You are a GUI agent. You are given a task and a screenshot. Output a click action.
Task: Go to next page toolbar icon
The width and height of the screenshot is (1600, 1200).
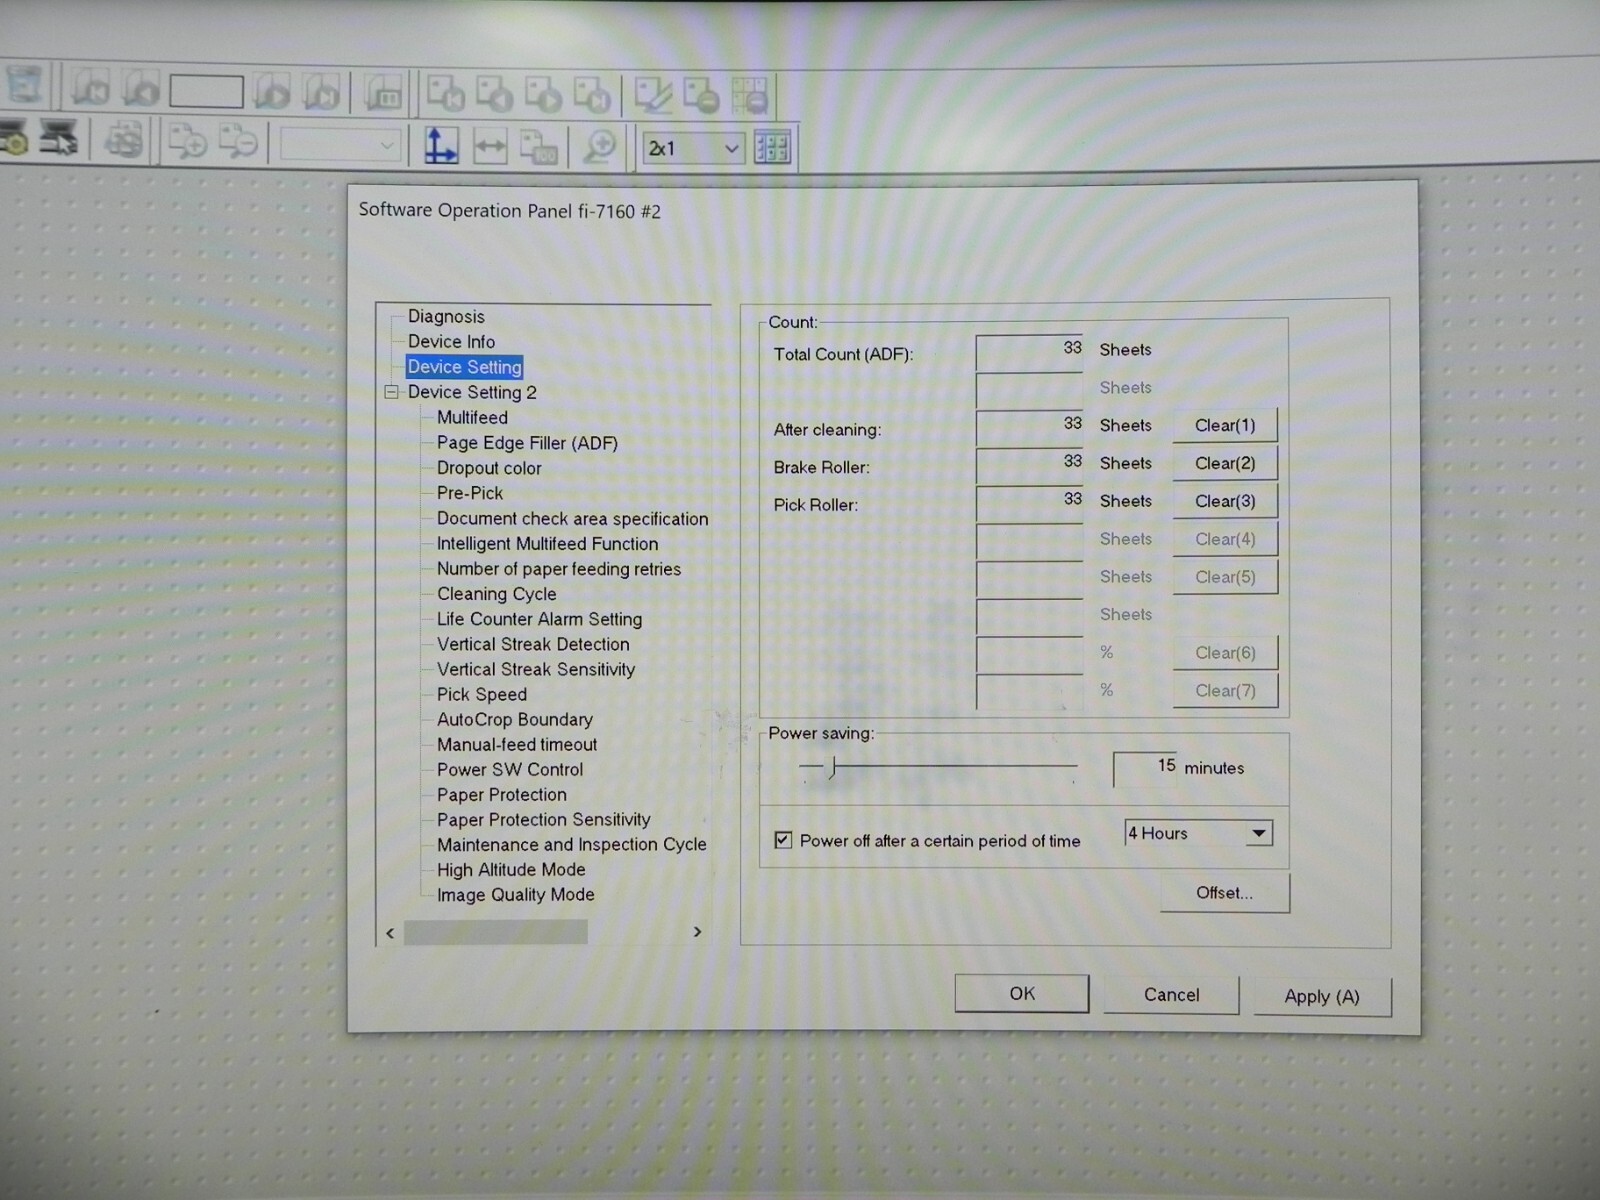click(271, 91)
